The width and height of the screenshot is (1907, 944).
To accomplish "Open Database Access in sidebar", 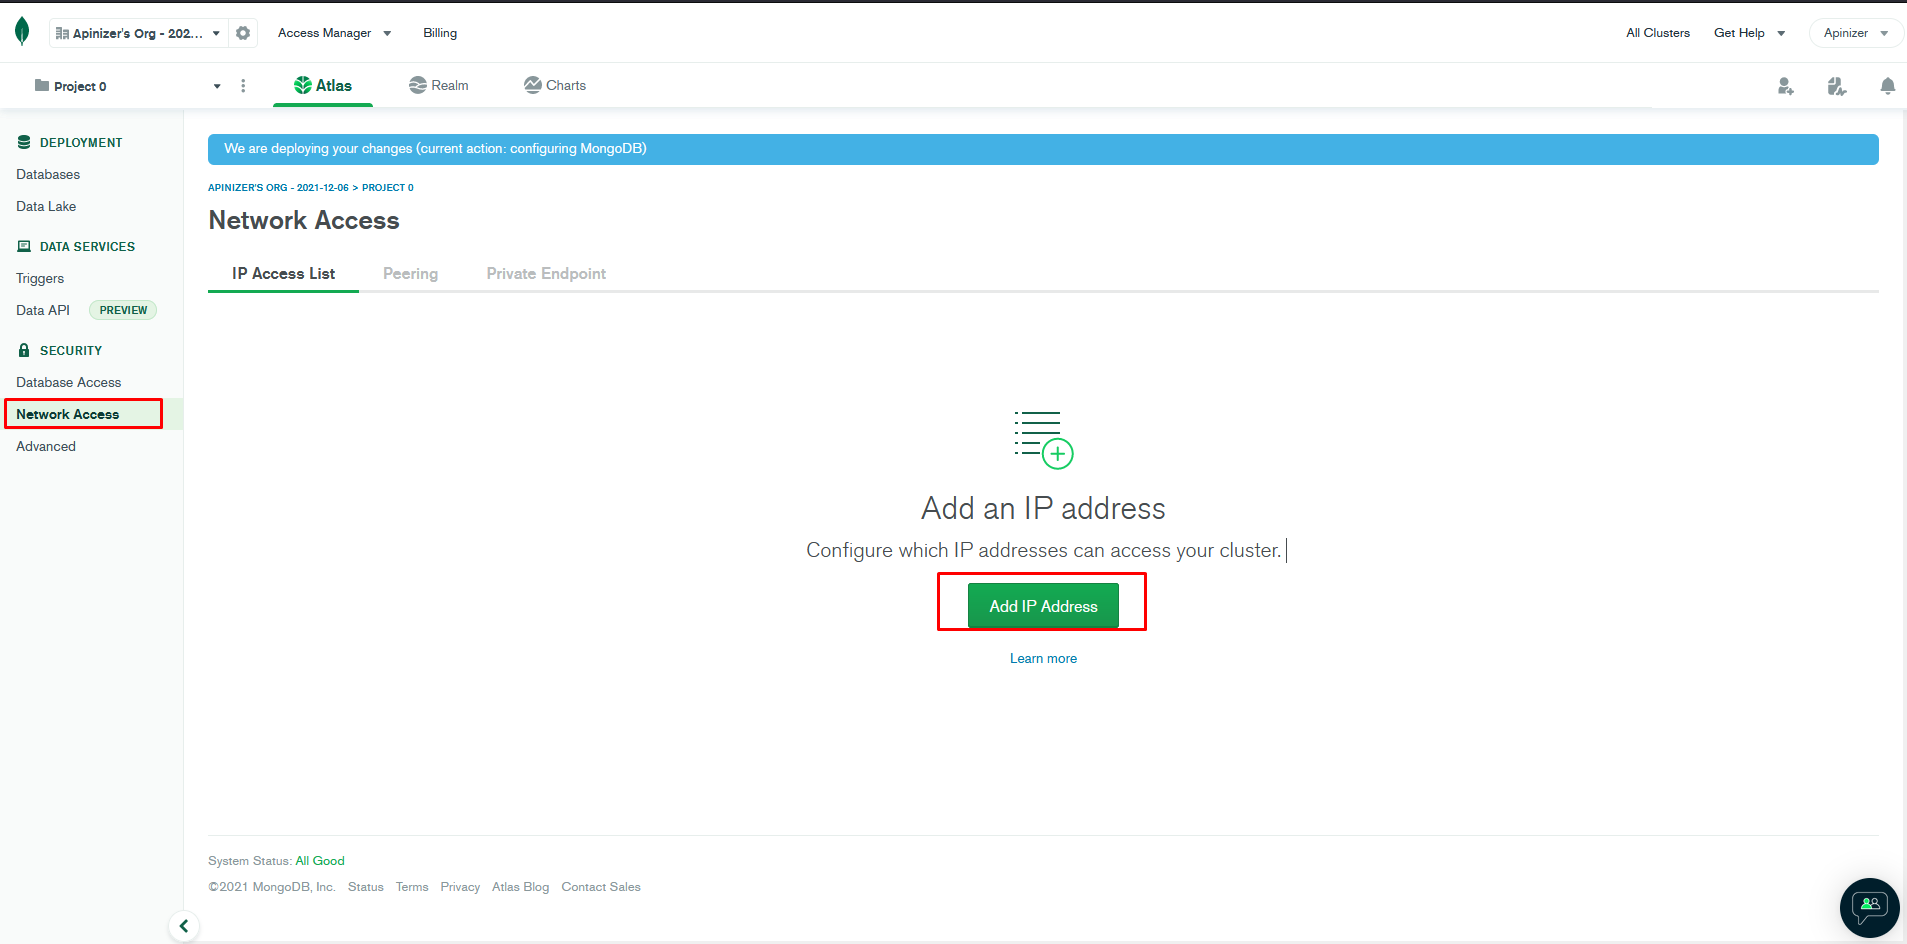I will [68, 383].
